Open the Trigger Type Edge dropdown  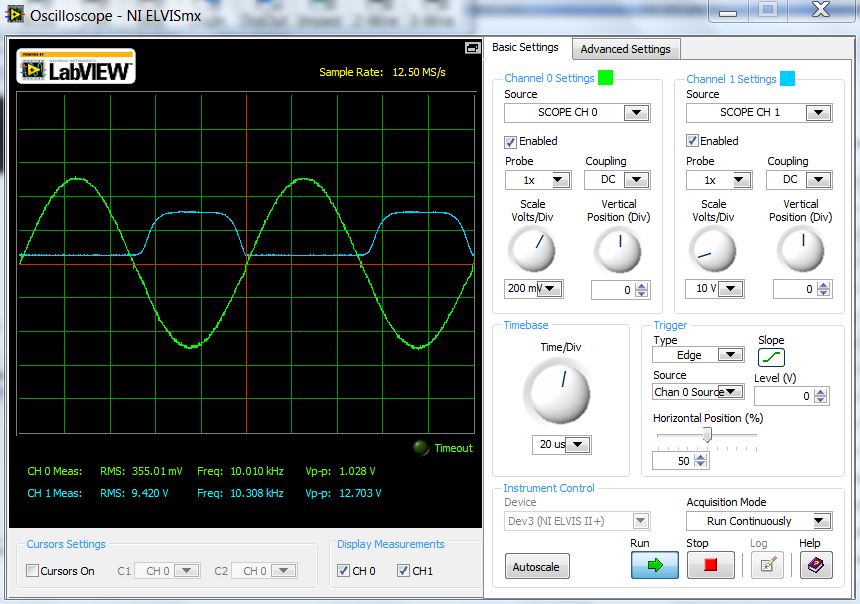698,355
